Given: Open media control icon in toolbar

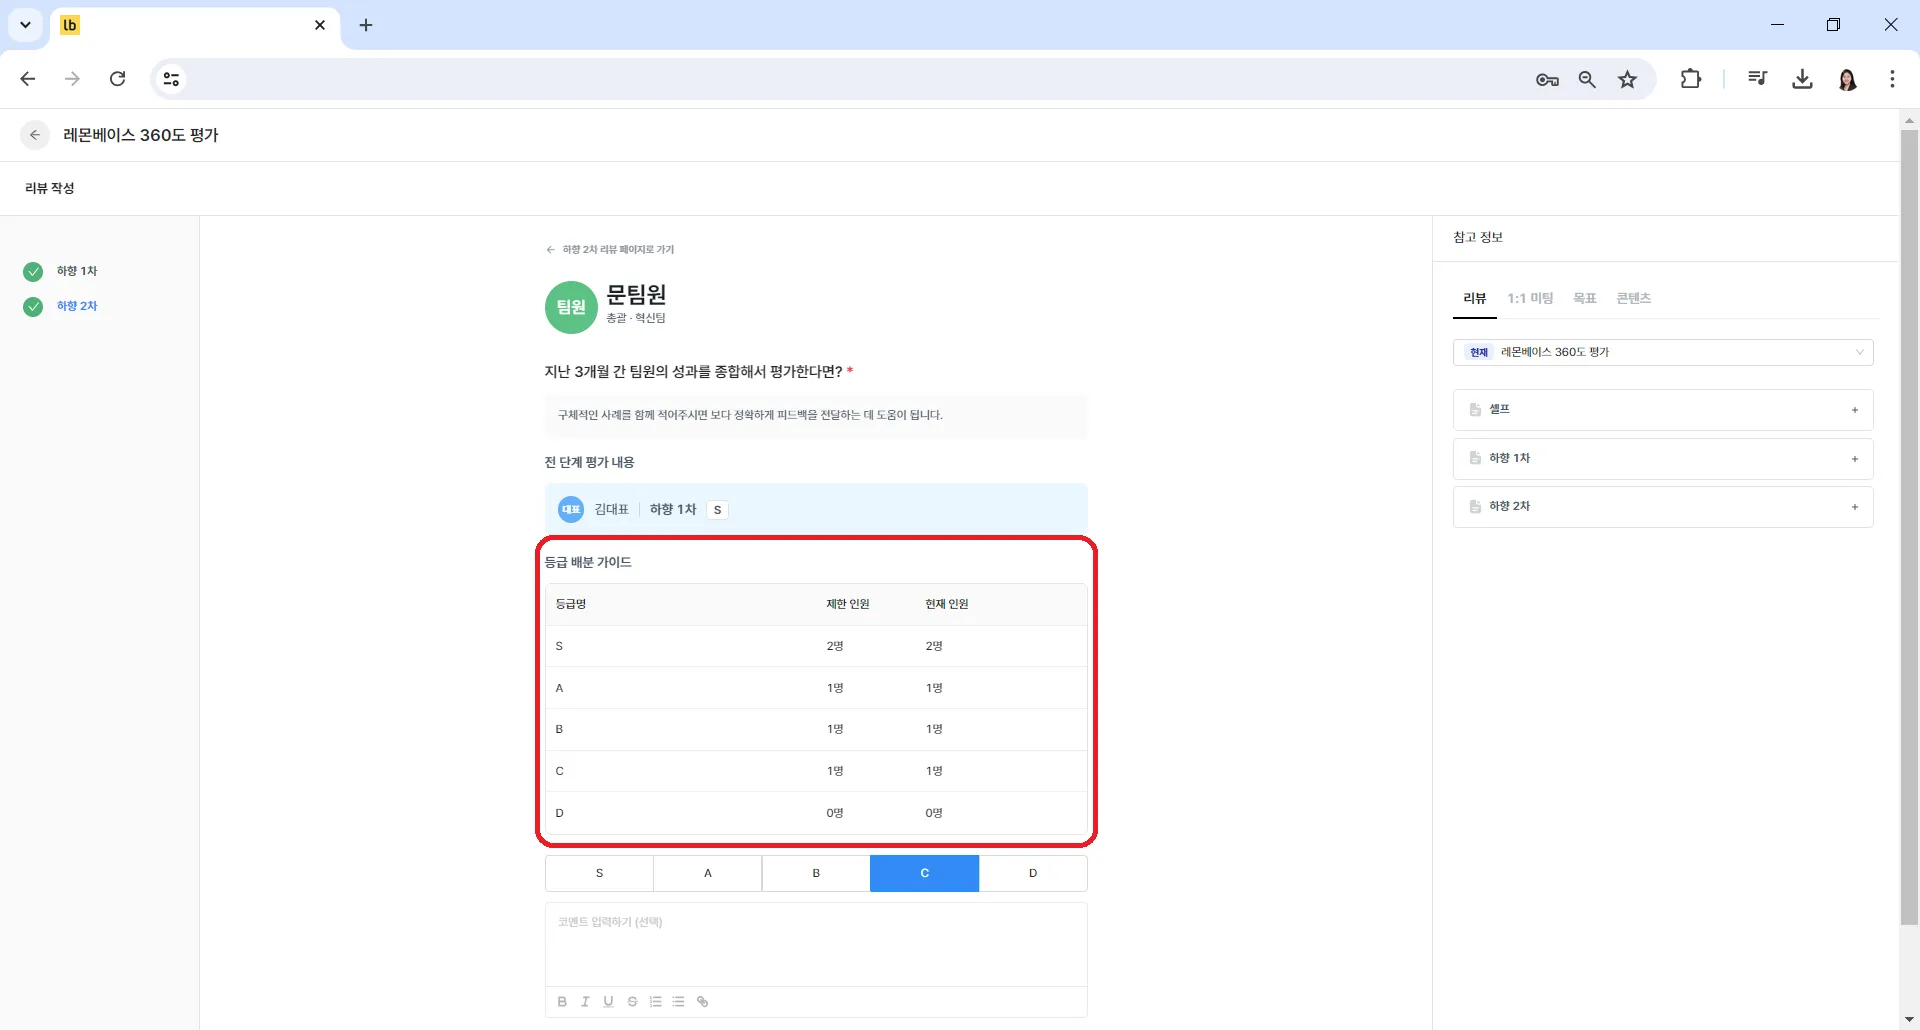Looking at the screenshot, I should coord(1757,79).
